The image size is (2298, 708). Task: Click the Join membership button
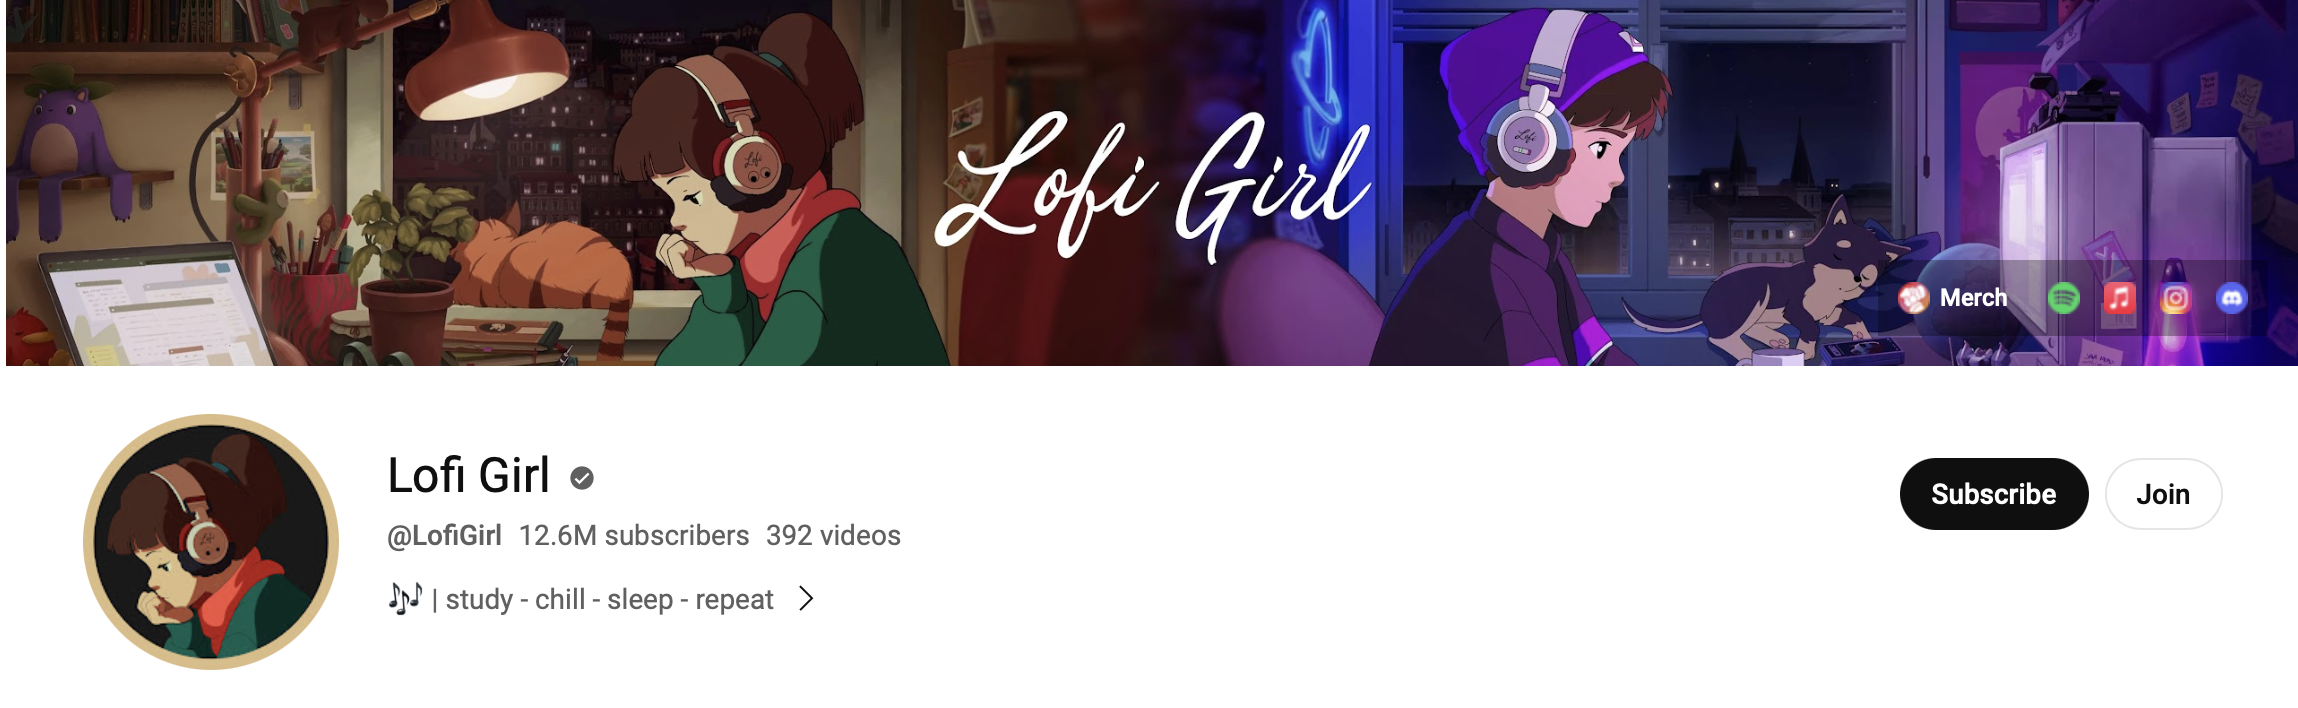(x=2163, y=494)
